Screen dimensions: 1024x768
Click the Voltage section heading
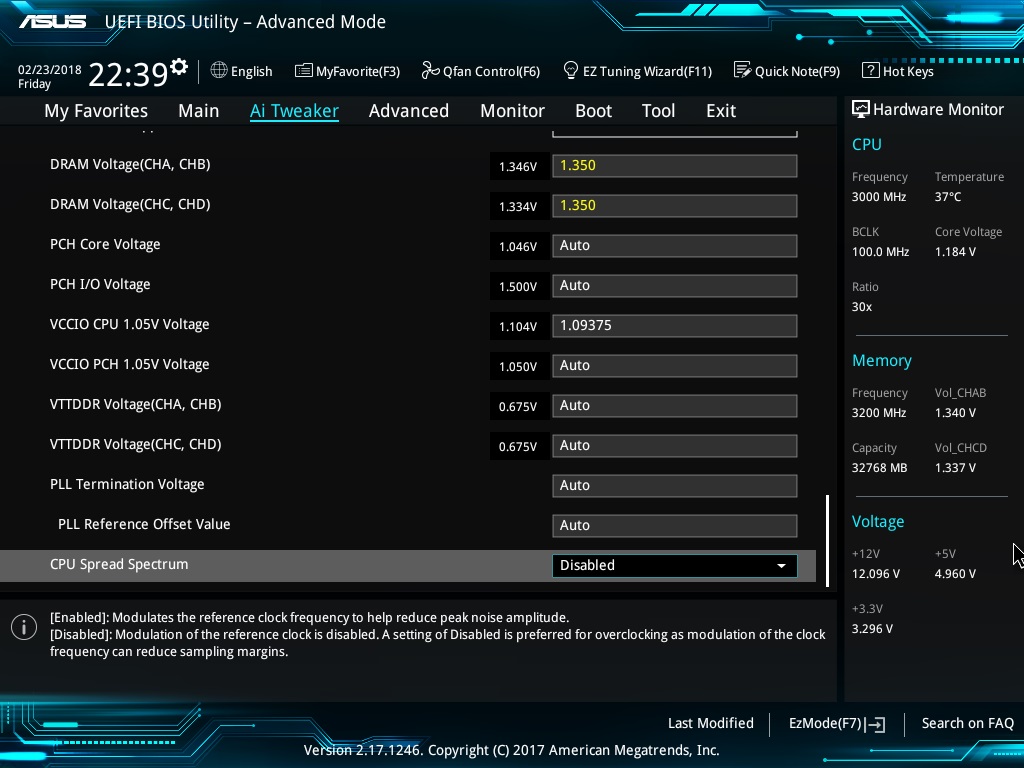click(878, 522)
